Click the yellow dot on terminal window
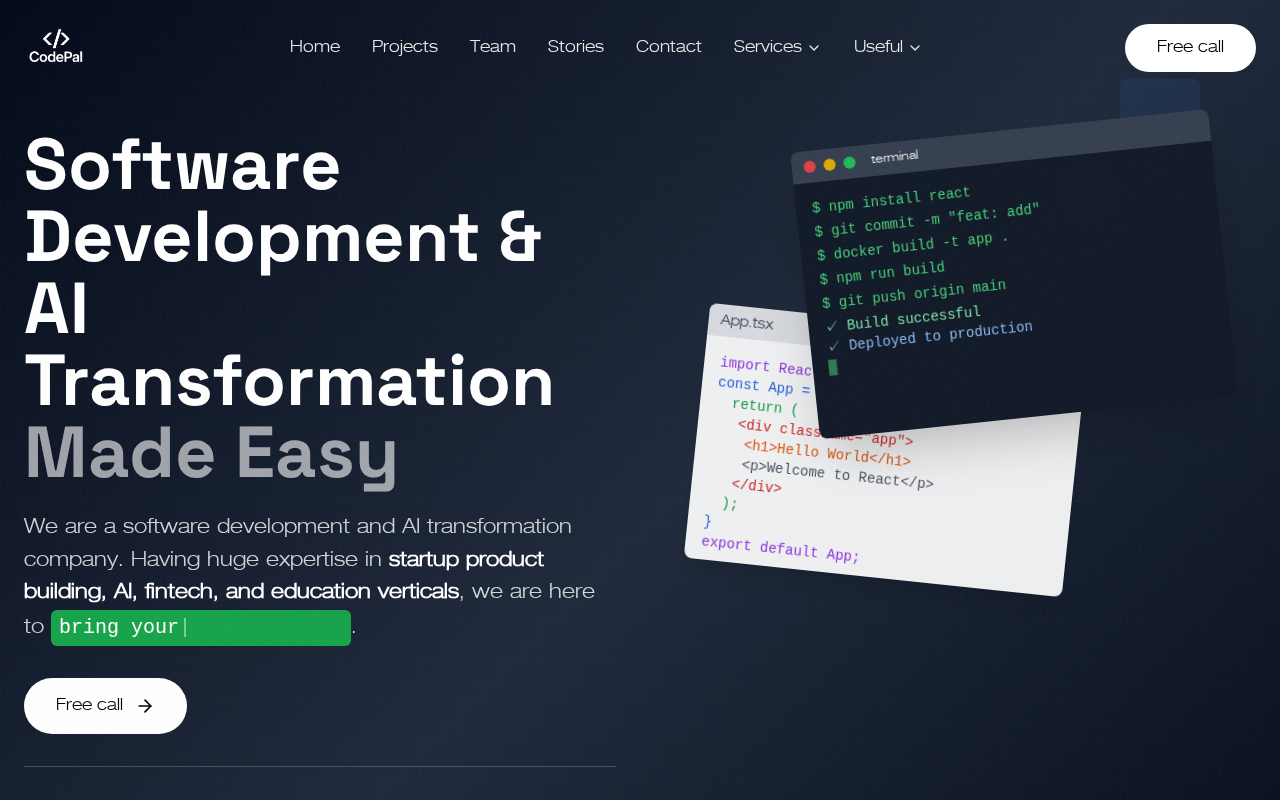This screenshot has width=1280, height=800. click(x=829, y=165)
